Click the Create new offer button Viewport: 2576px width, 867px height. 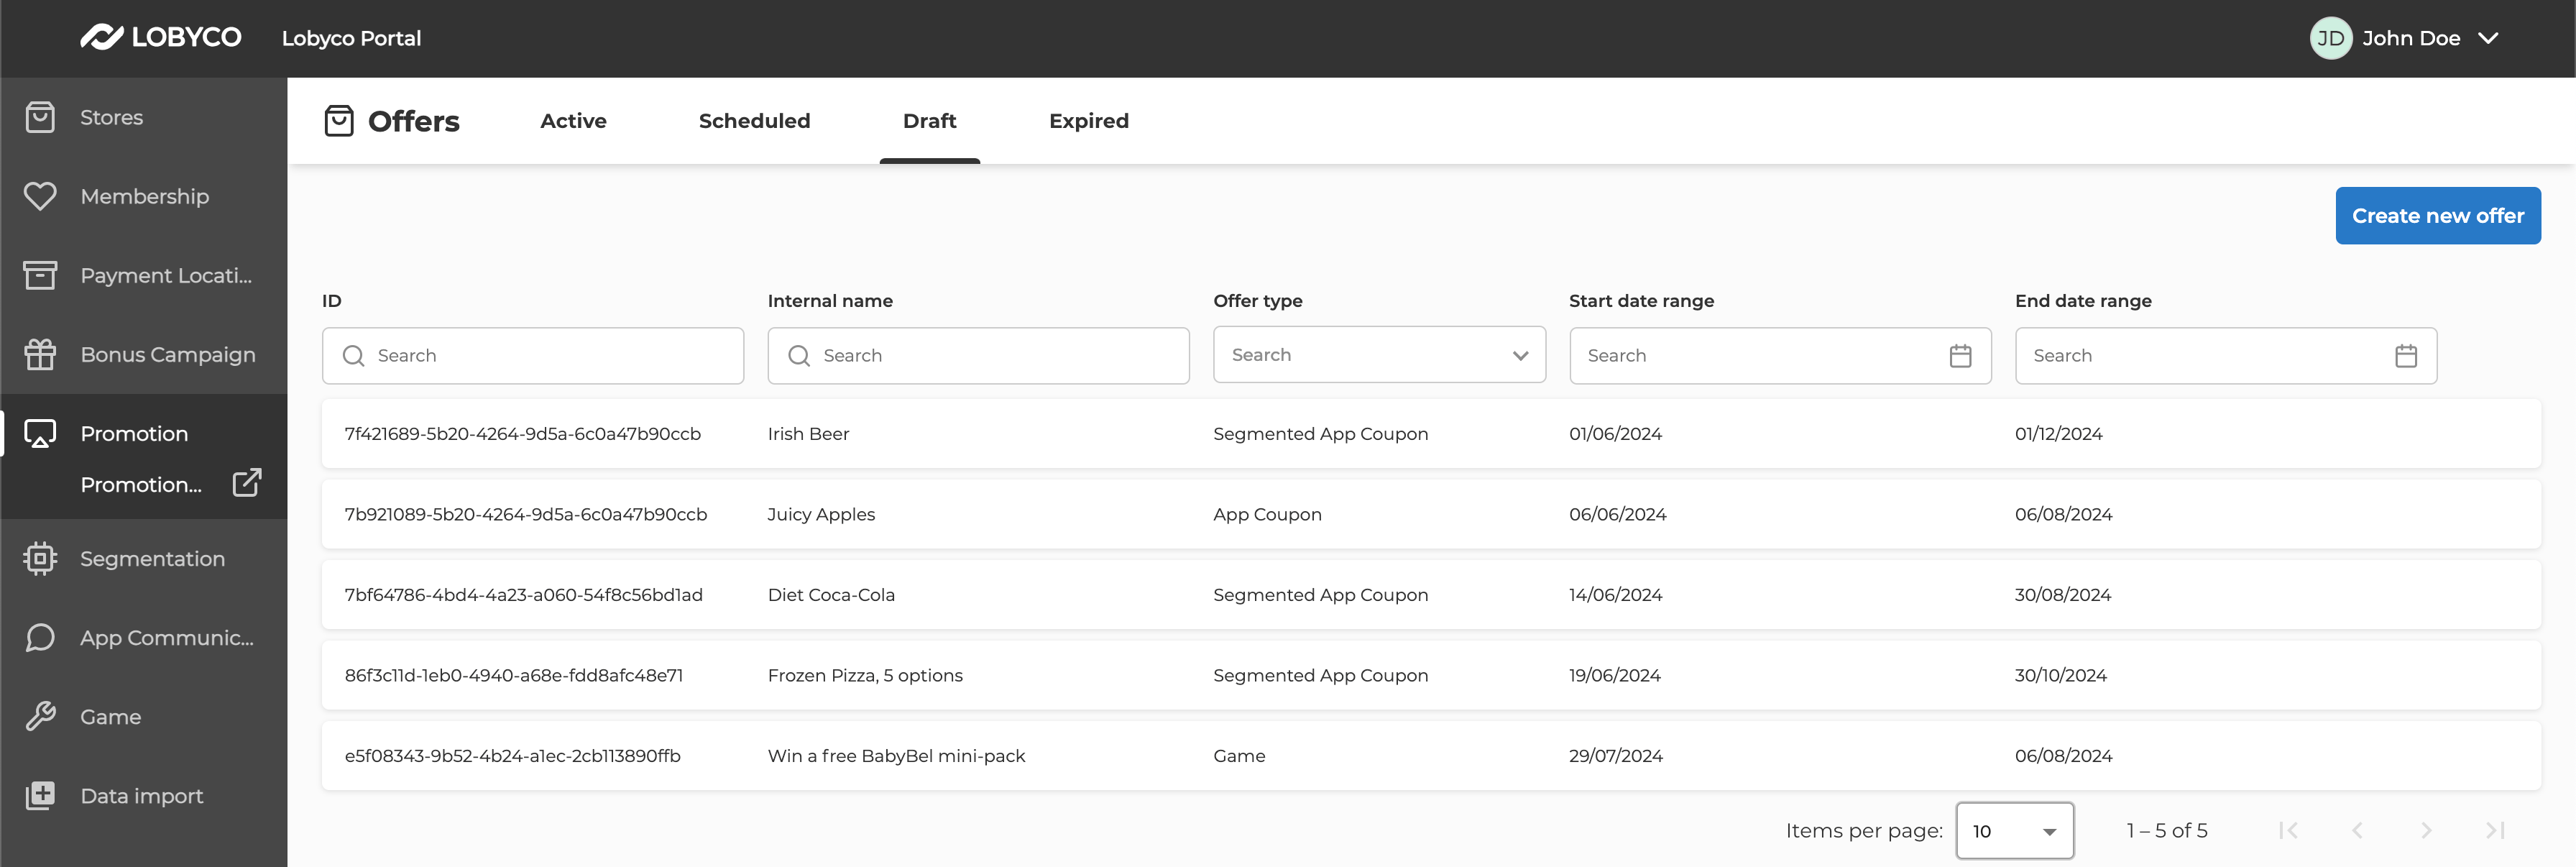(2437, 215)
